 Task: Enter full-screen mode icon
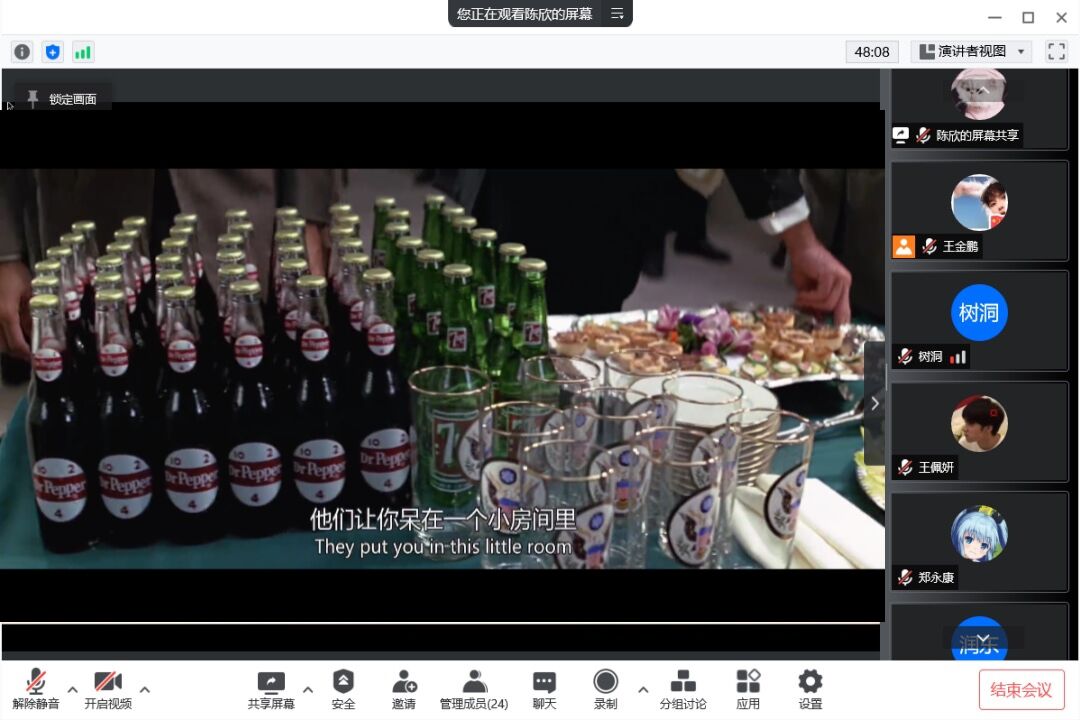point(1056,52)
